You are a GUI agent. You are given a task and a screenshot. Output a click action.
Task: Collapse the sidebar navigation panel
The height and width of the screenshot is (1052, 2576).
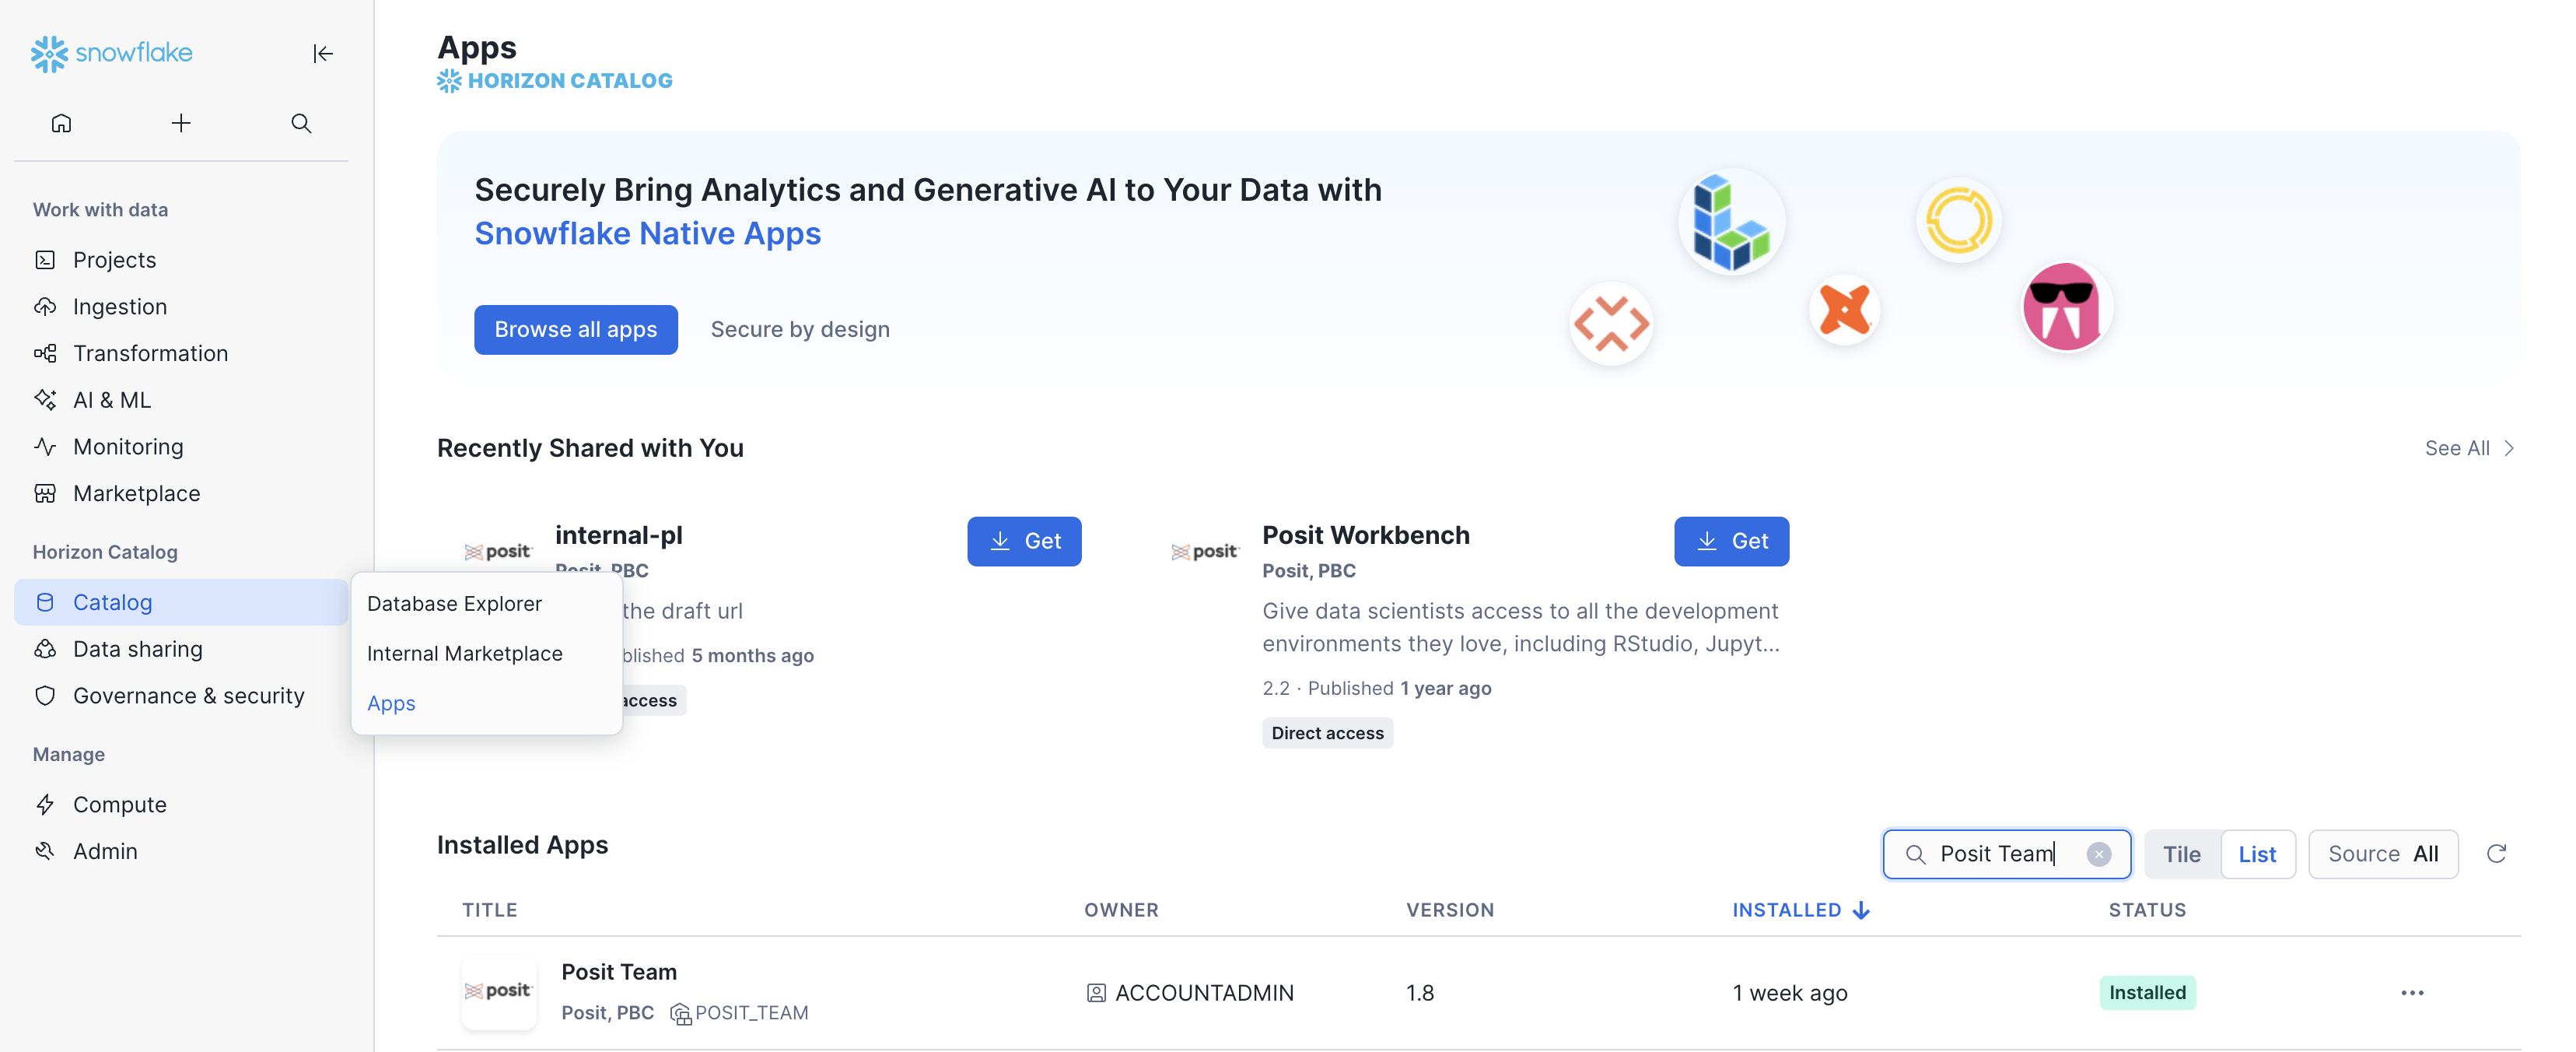point(322,53)
